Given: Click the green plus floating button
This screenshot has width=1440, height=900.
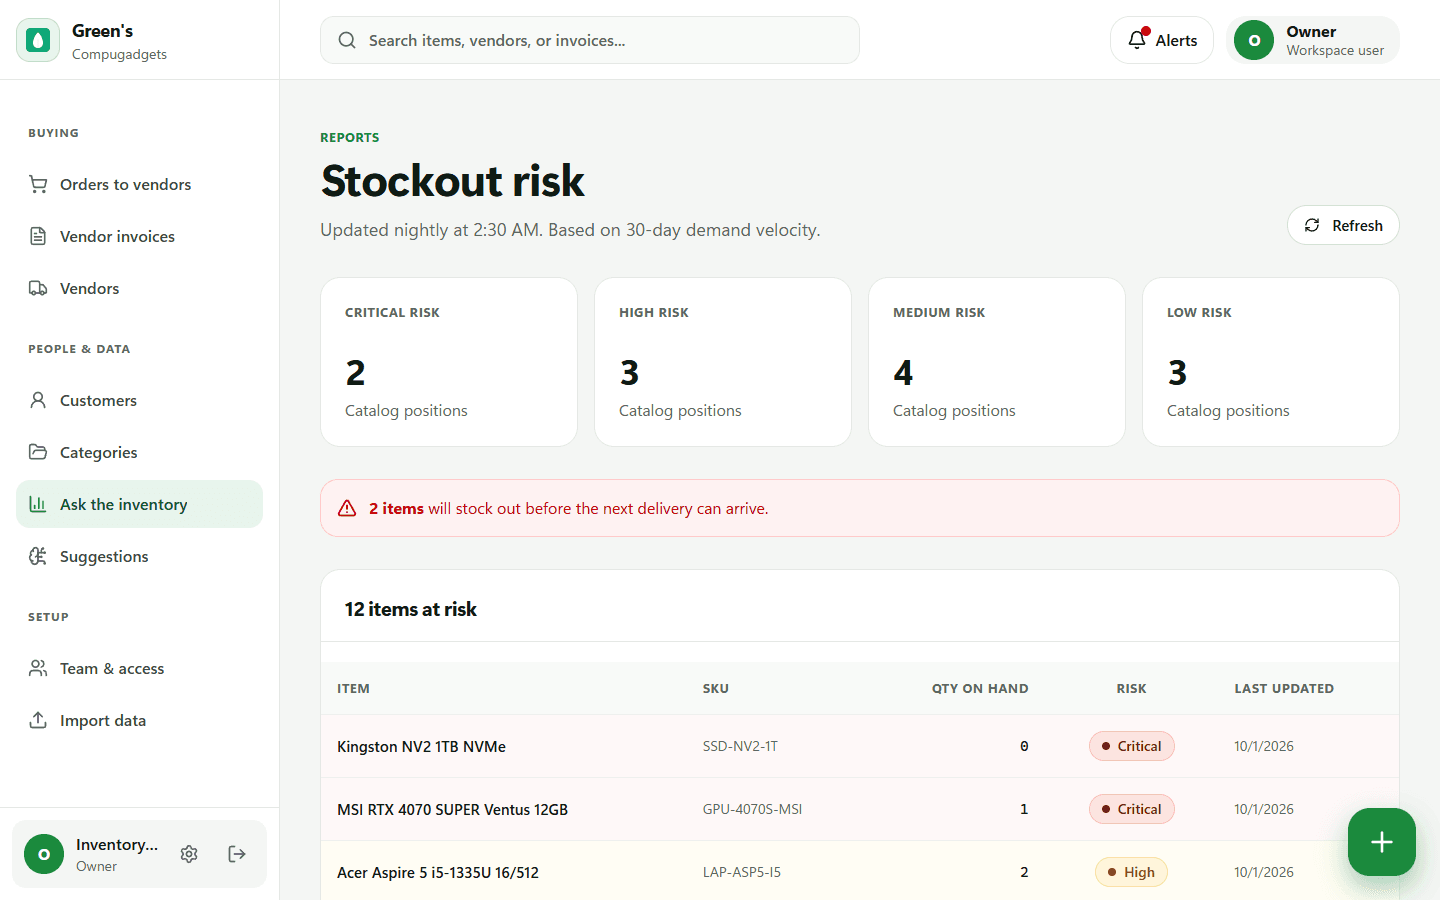Looking at the screenshot, I should point(1382,842).
